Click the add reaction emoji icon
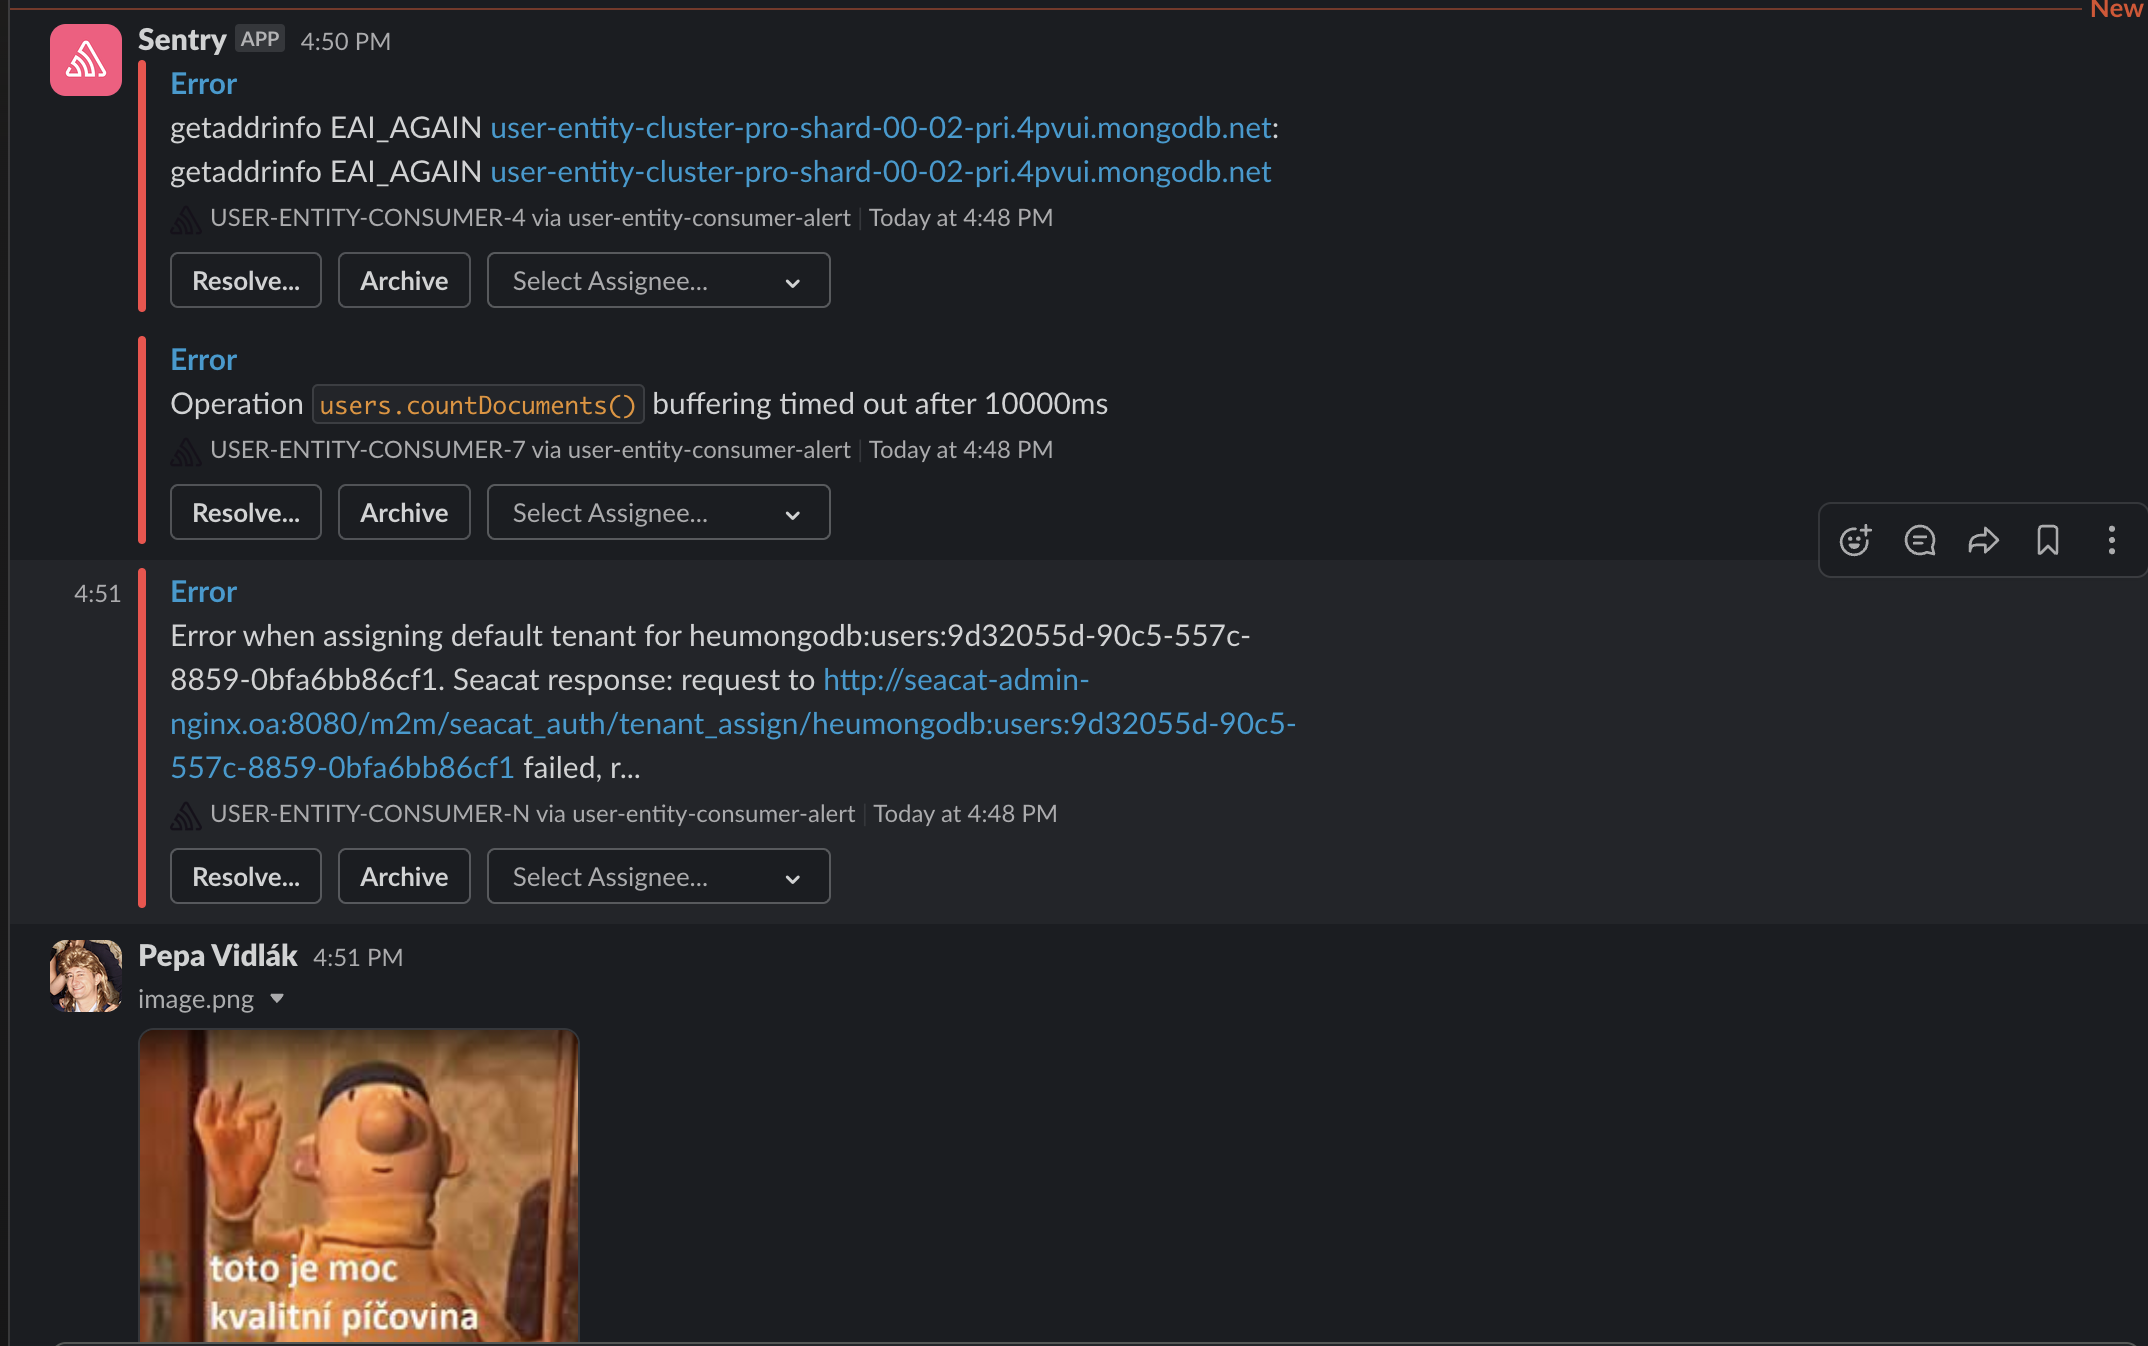Viewport: 2148px width, 1346px height. (1855, 540)
